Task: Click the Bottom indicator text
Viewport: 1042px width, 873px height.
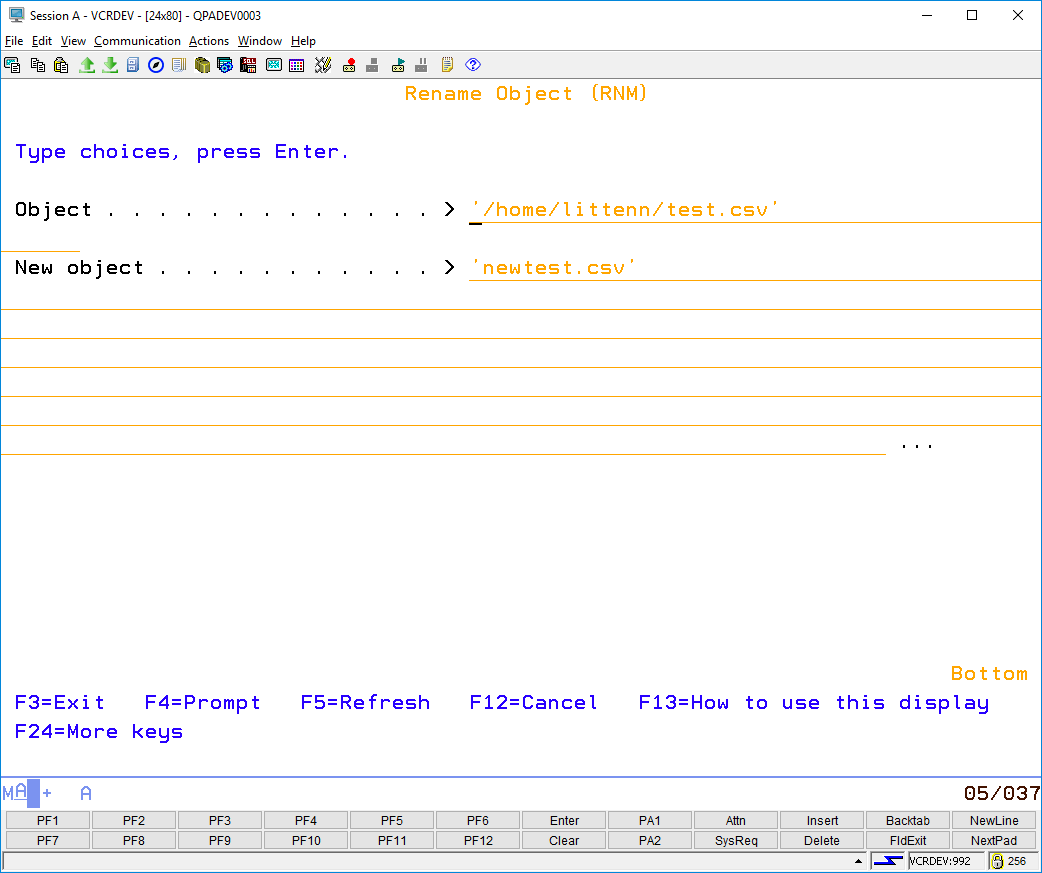Action: coord(989,674)
